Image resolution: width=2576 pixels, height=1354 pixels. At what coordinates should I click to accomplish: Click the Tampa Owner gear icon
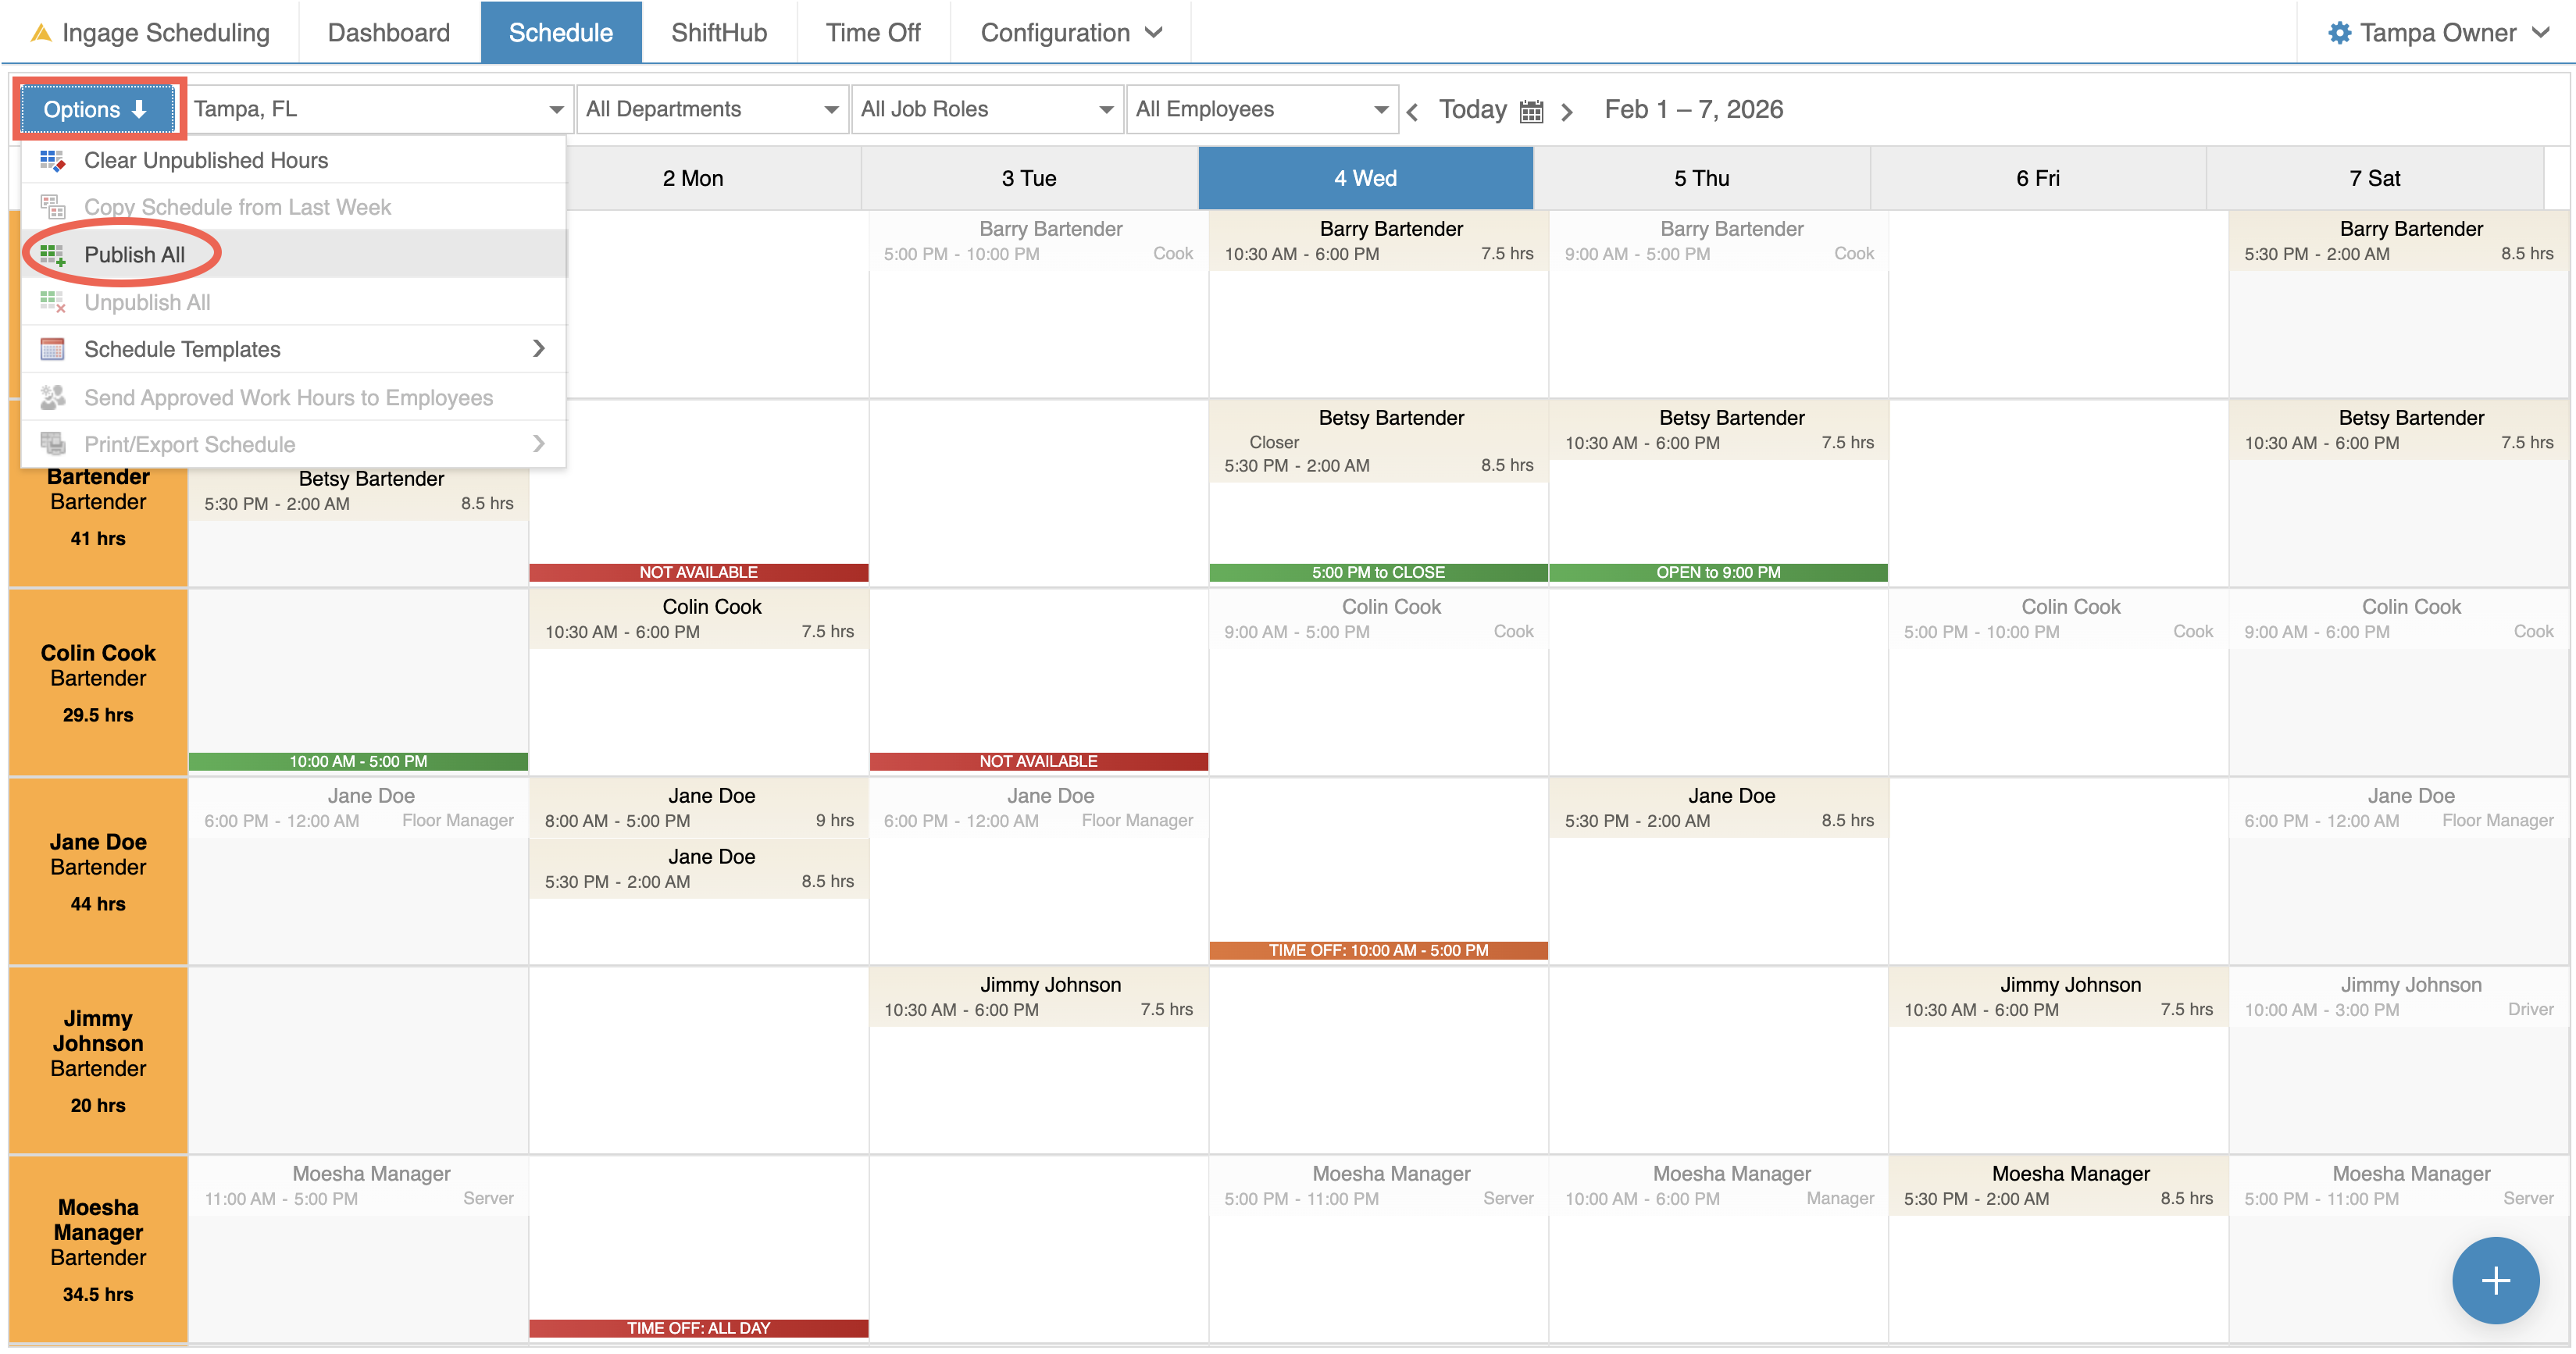pyautogui.click(x=2339, y=33)
